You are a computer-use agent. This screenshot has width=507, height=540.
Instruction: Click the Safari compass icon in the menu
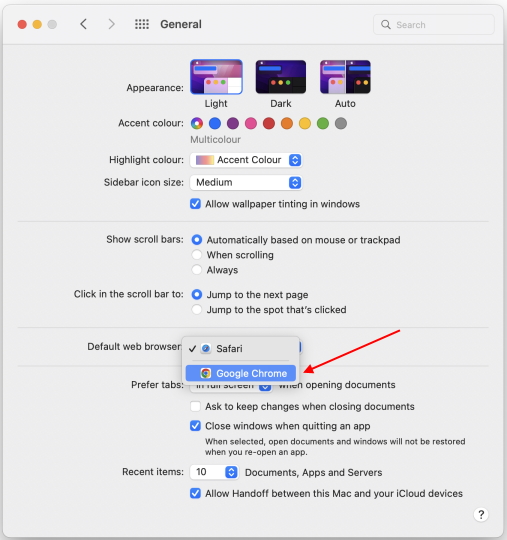click(x=206, y=349)
